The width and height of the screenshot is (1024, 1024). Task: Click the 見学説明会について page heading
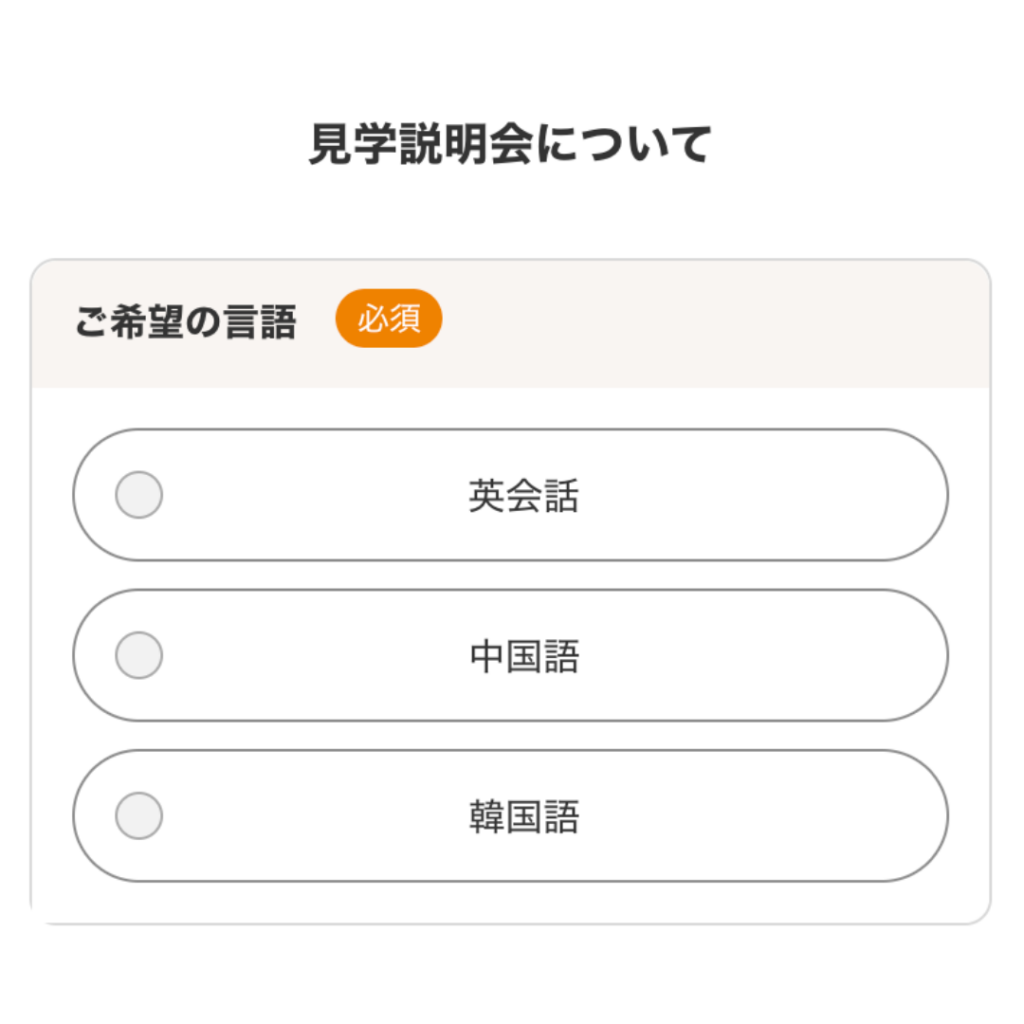[x=510, y=145]
